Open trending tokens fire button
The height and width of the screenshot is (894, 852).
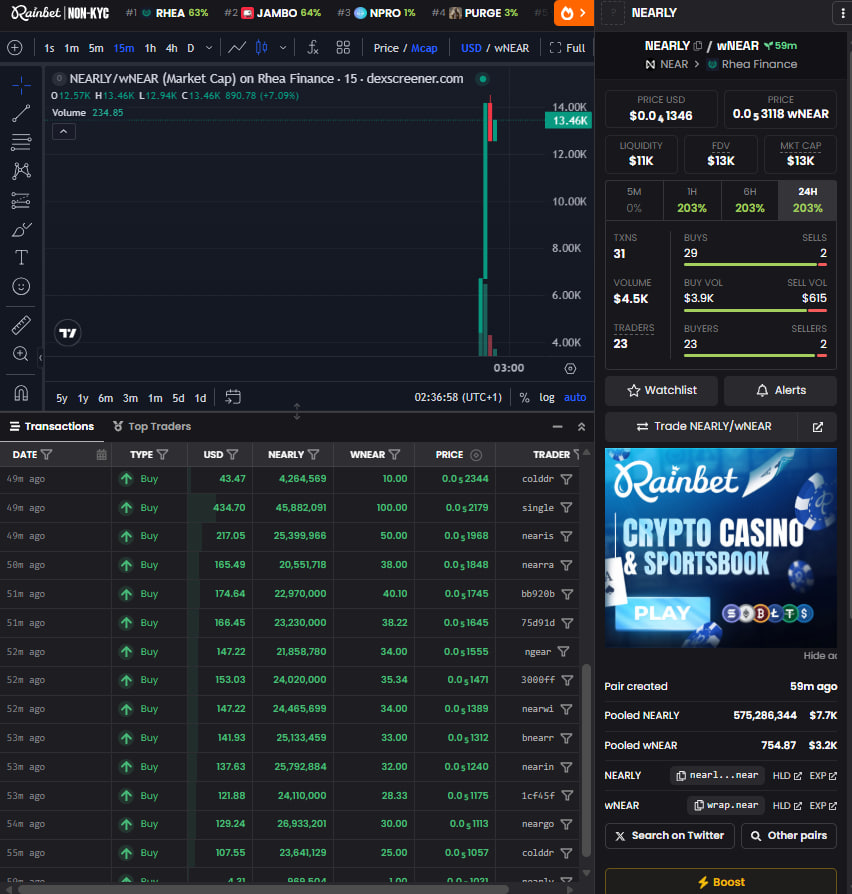[574, 13]
